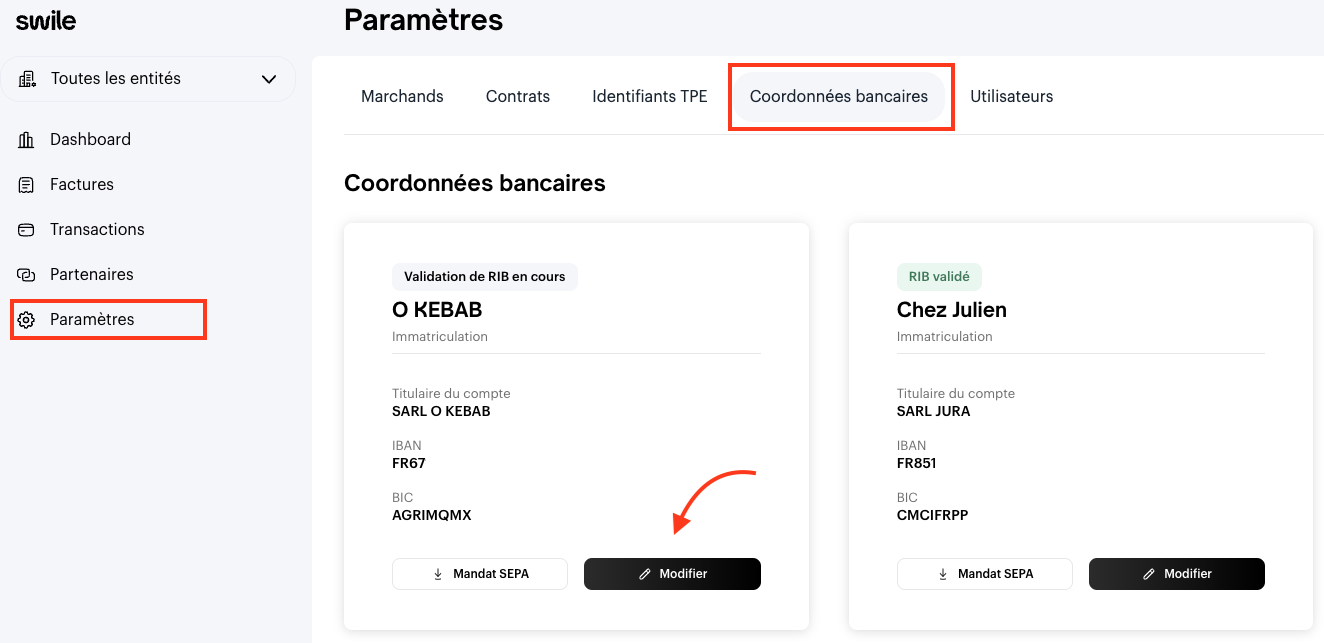Select the Coordonnées bancaires tab
Screen dimensions: 1324x643
[x=839, y=97]
